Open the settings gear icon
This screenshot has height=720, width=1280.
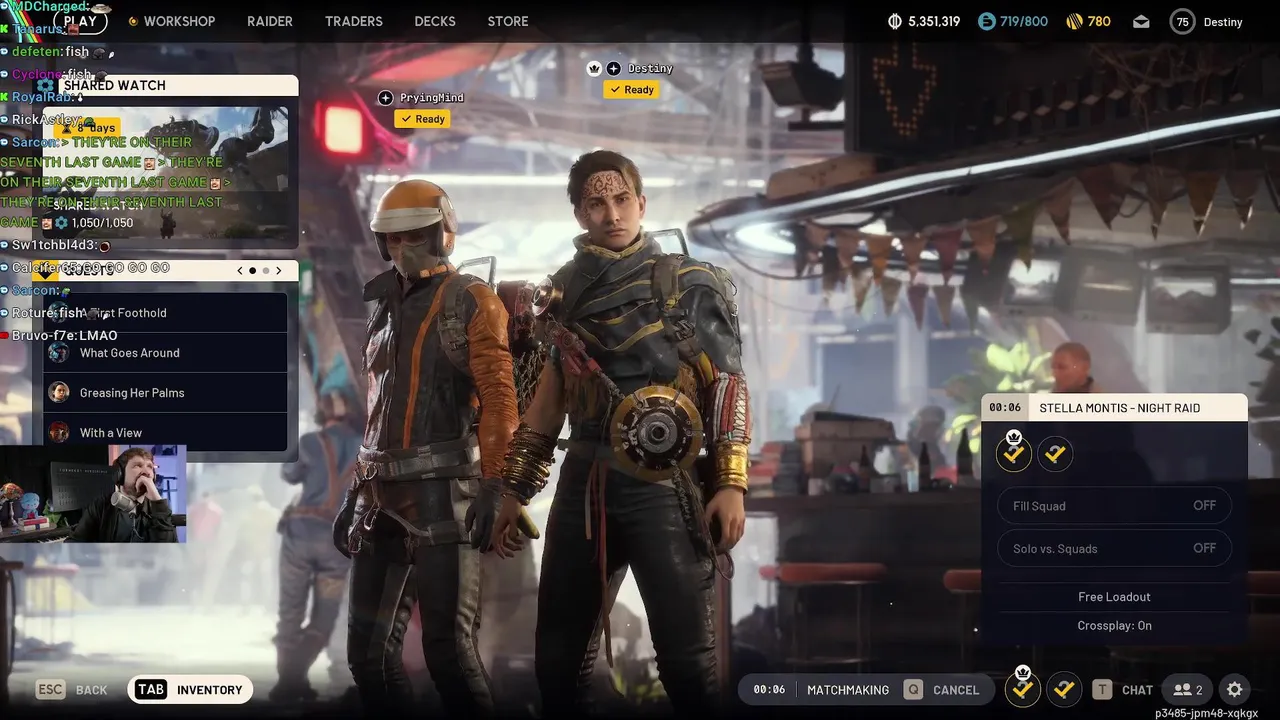click(x=1234, y=689)
